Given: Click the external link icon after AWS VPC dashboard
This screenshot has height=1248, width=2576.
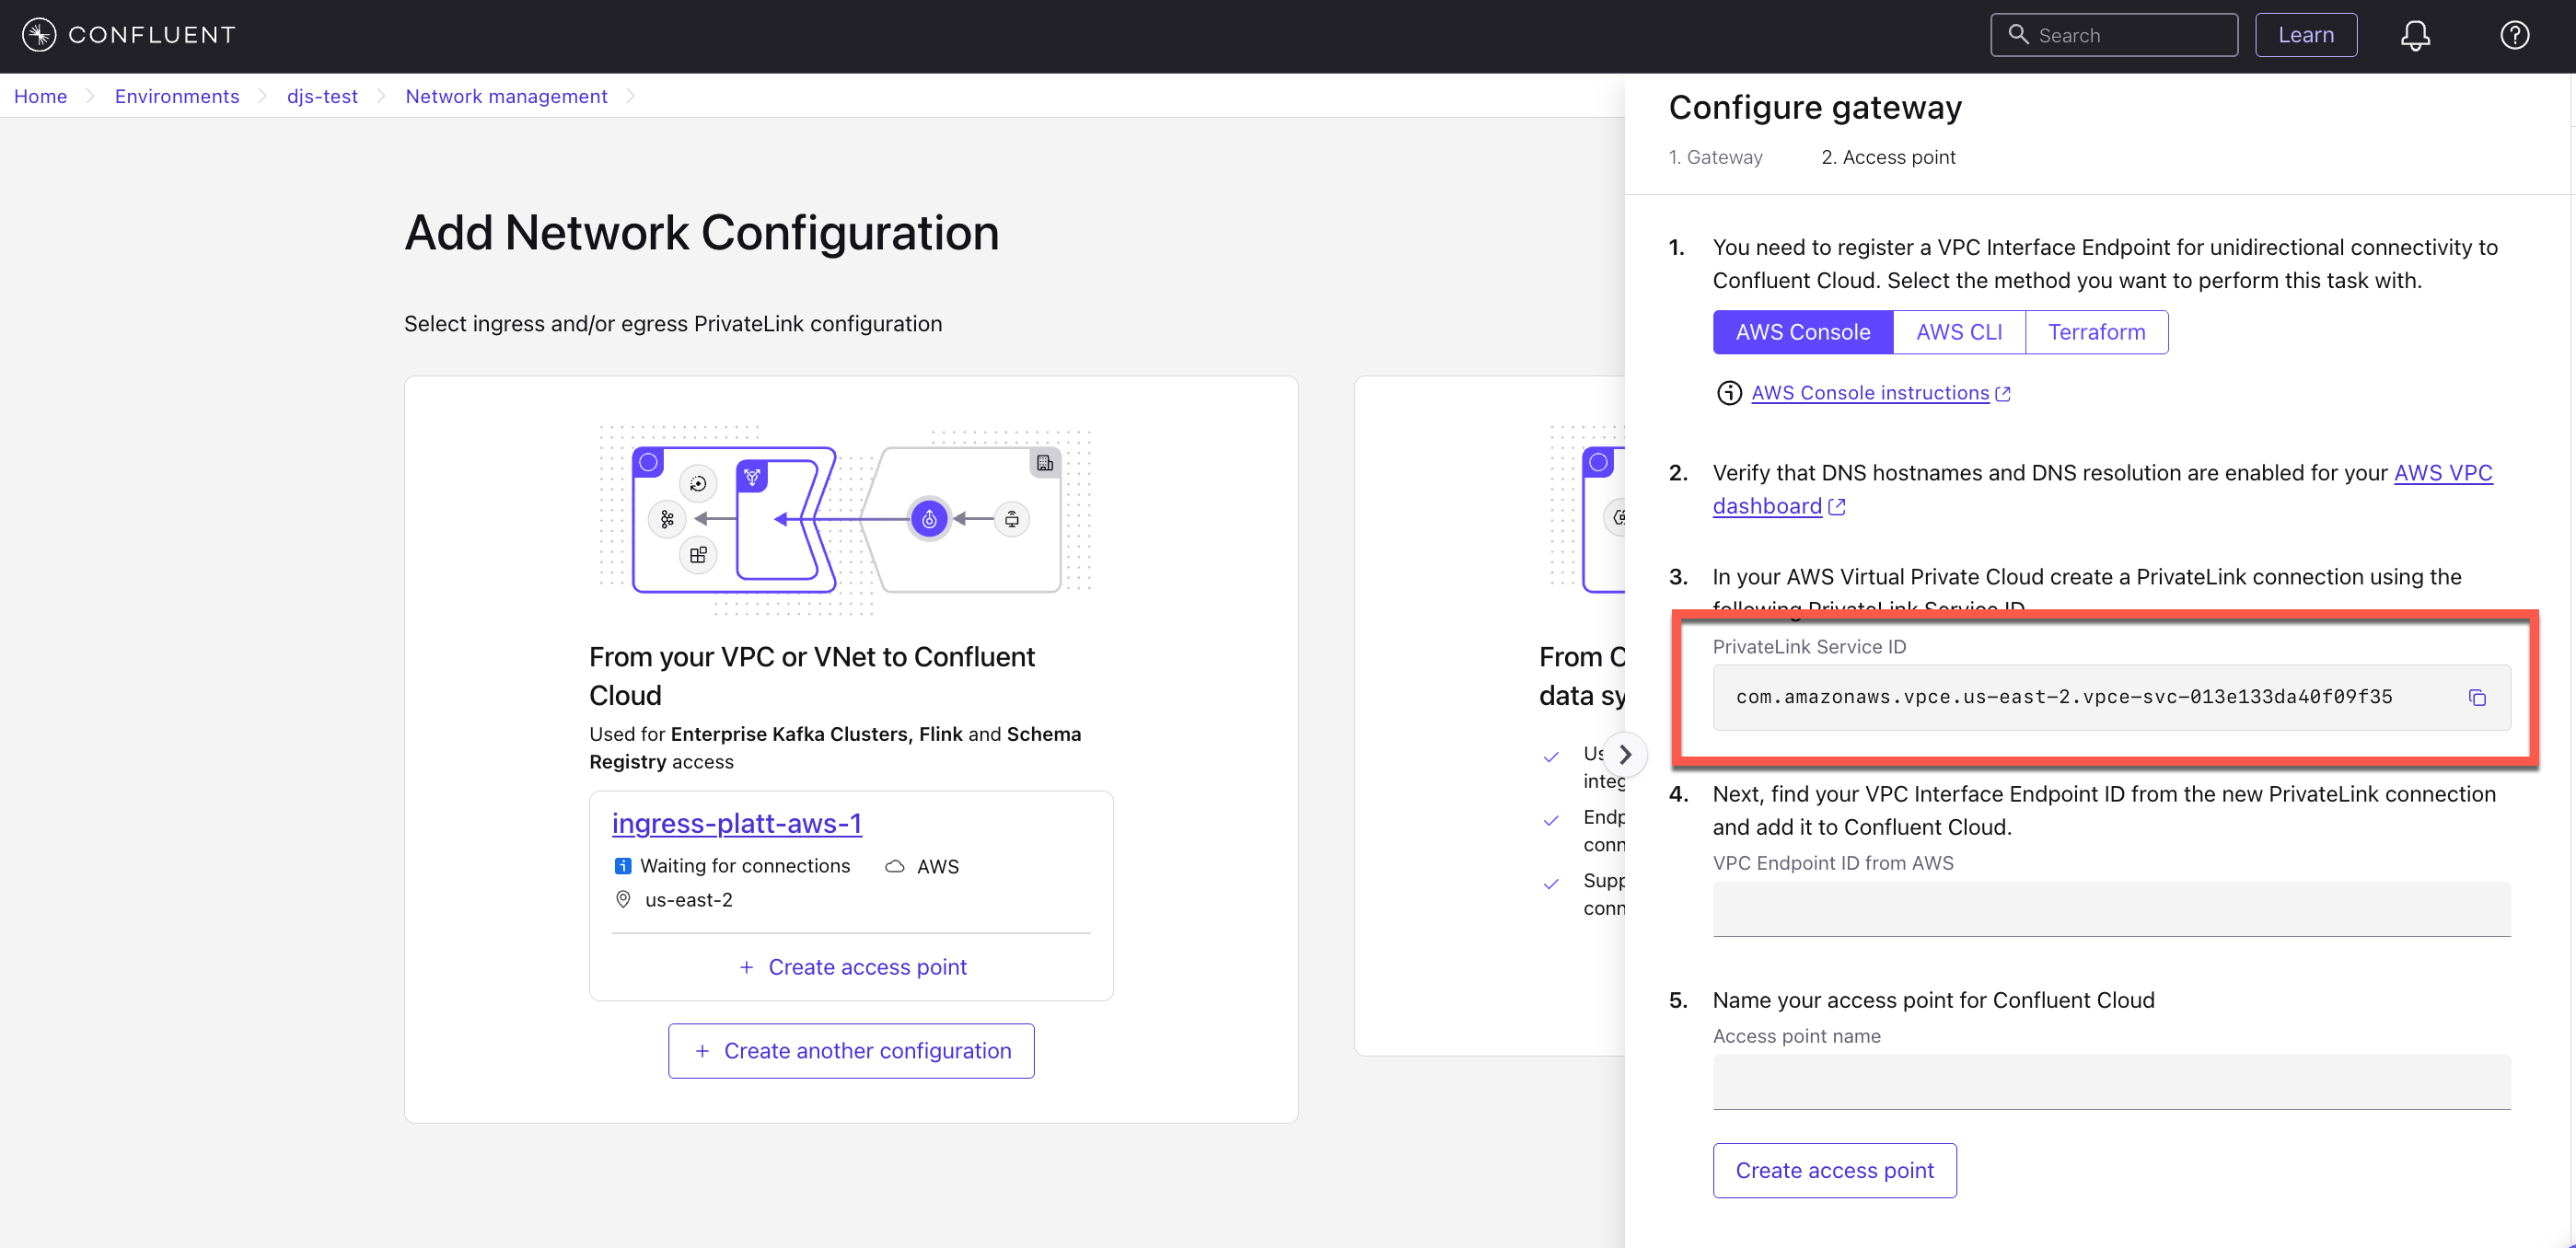Looking at the screenshot, I should [x=1837, y=507].
